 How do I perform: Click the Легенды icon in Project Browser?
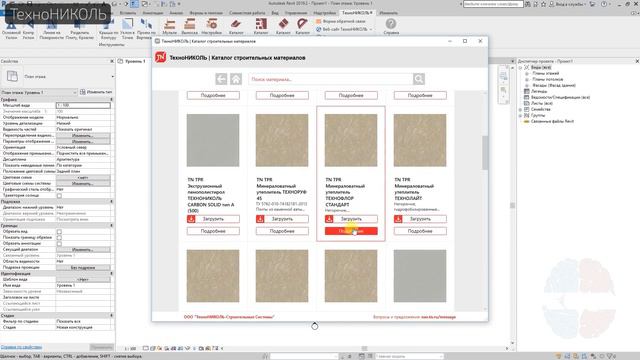click(527, 91)
